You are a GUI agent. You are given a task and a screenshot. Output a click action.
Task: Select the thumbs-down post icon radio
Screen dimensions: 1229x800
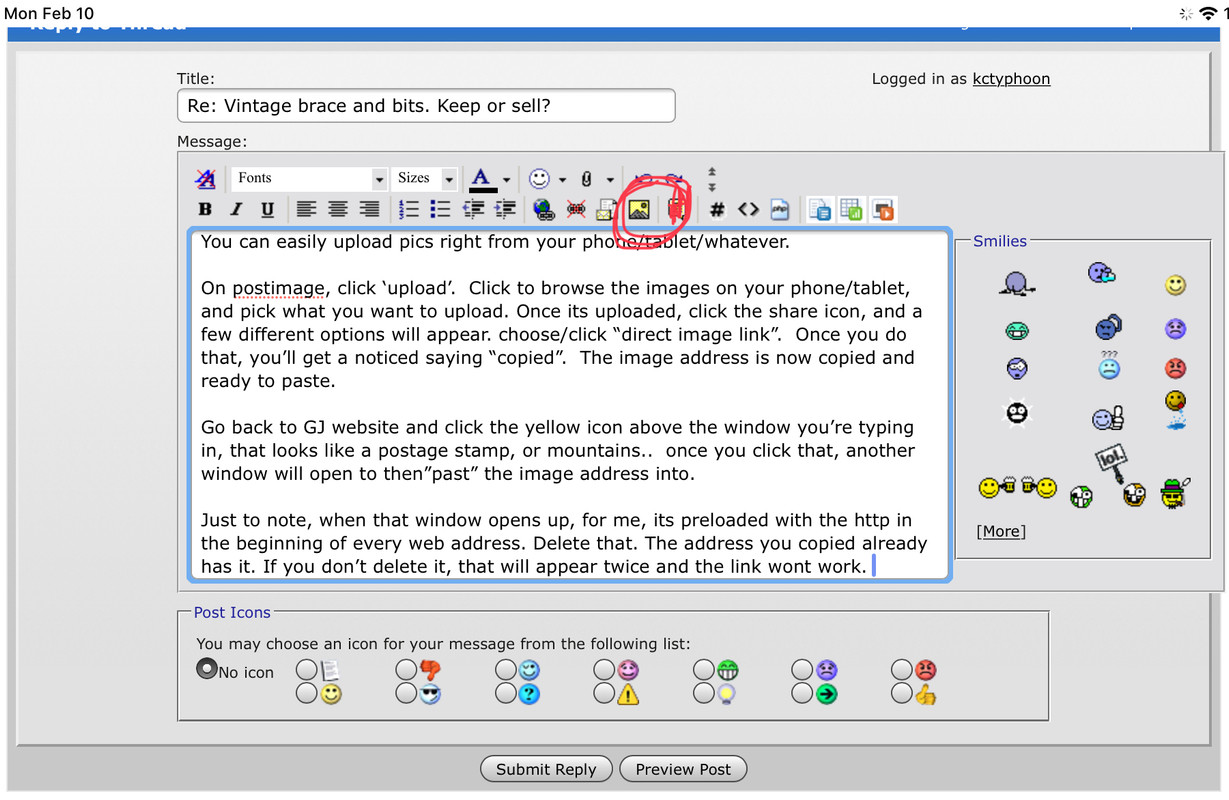click(406, 669)
